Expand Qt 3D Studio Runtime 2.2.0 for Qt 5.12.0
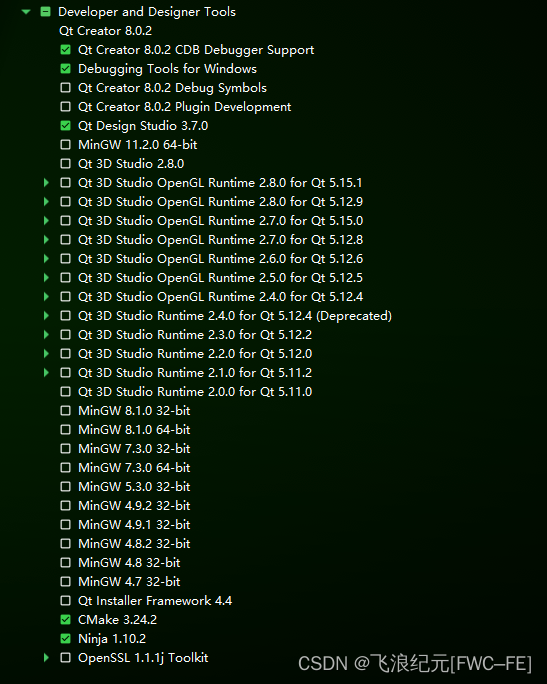This screenshot has width=547, height=684. click(x=46, y=354)
